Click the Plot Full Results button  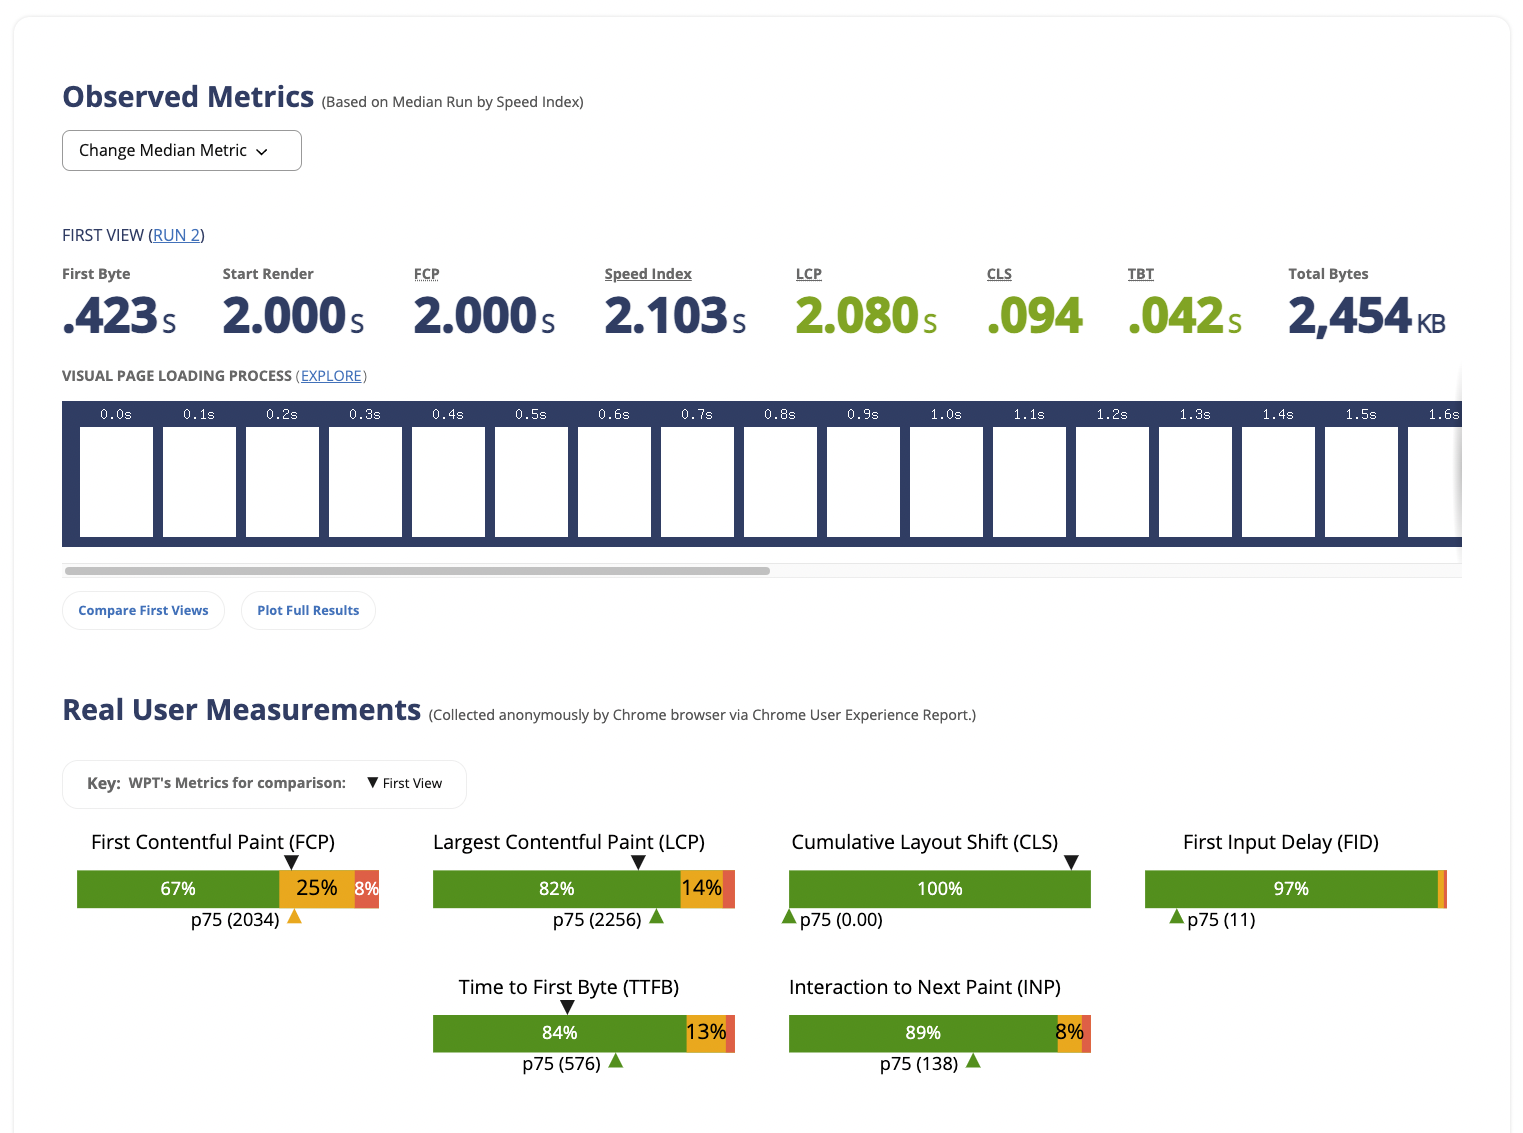tap(308, 610)
